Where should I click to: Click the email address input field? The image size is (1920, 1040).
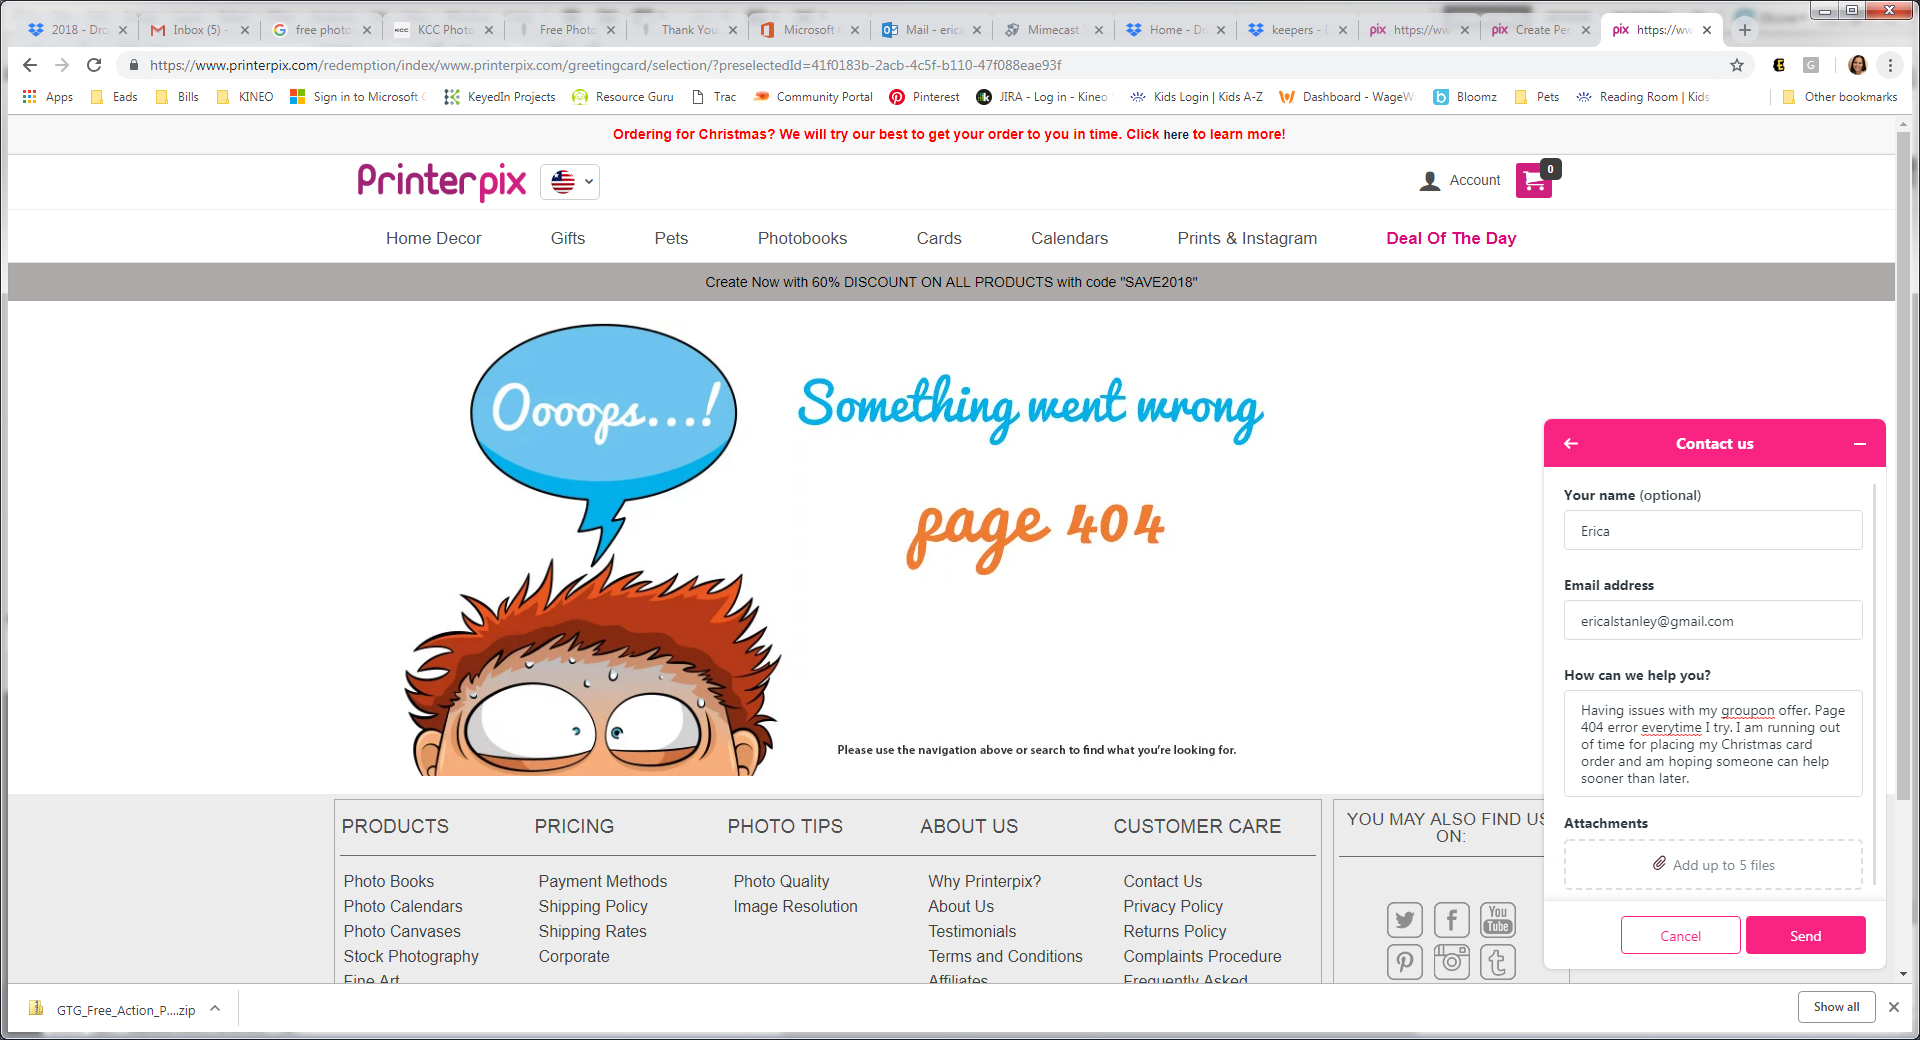[x=1712, y=620]
